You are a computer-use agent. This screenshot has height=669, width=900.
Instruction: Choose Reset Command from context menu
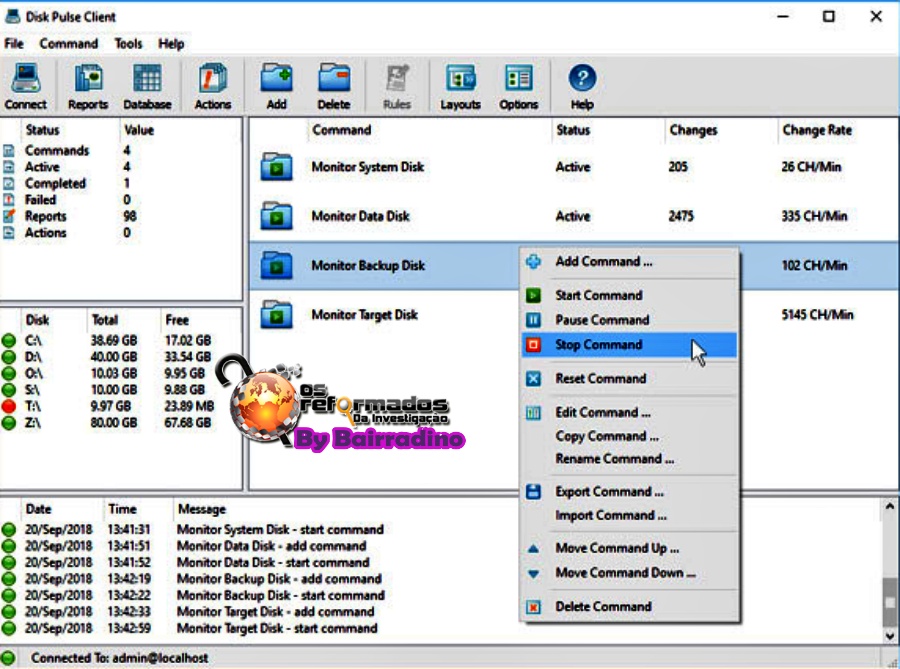[629, 379]
